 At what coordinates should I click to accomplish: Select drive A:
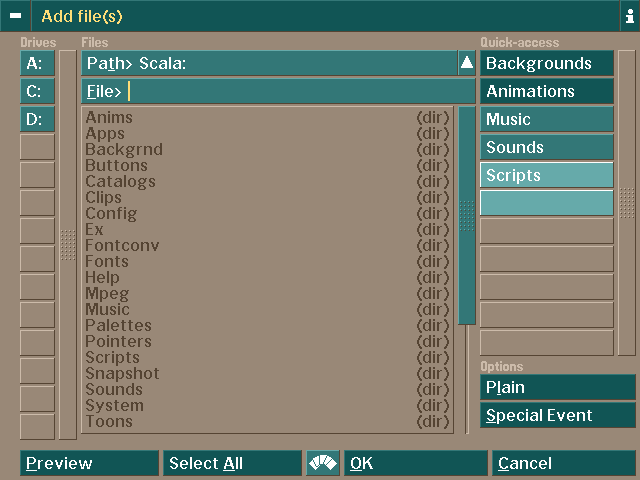tap(37, 63)
